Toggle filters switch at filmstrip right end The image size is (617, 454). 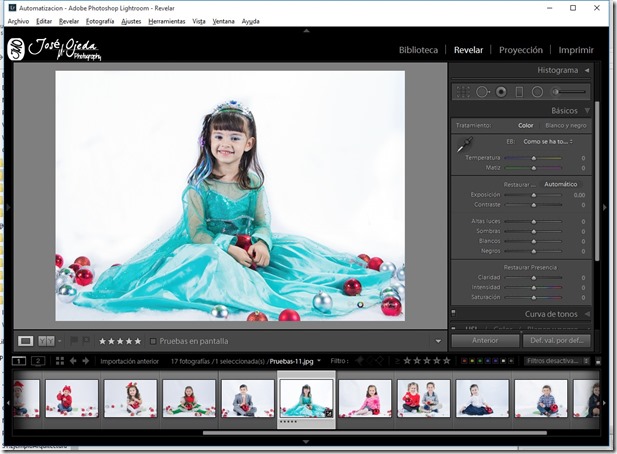[x=598, y=361]
